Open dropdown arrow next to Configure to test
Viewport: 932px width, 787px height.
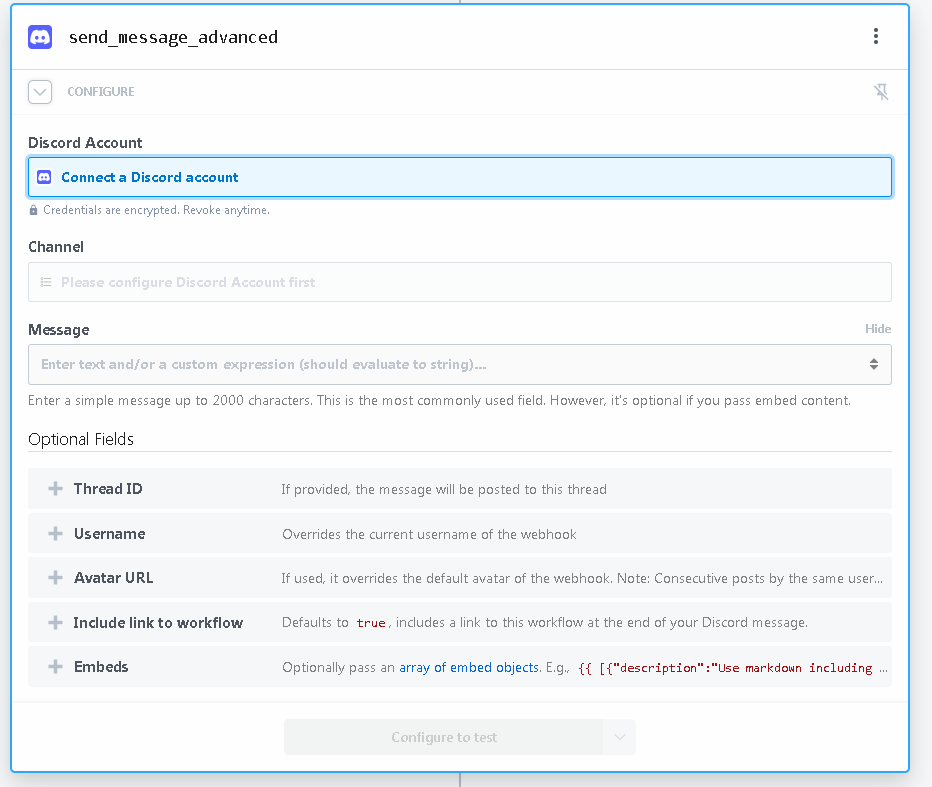[620, 737]
